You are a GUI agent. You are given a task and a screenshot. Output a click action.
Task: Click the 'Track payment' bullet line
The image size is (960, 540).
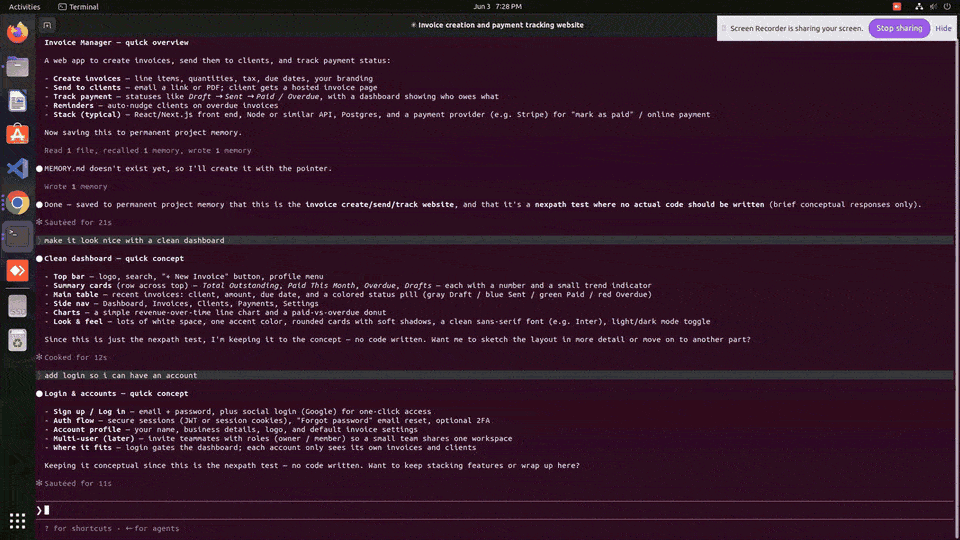pos(271,97)
